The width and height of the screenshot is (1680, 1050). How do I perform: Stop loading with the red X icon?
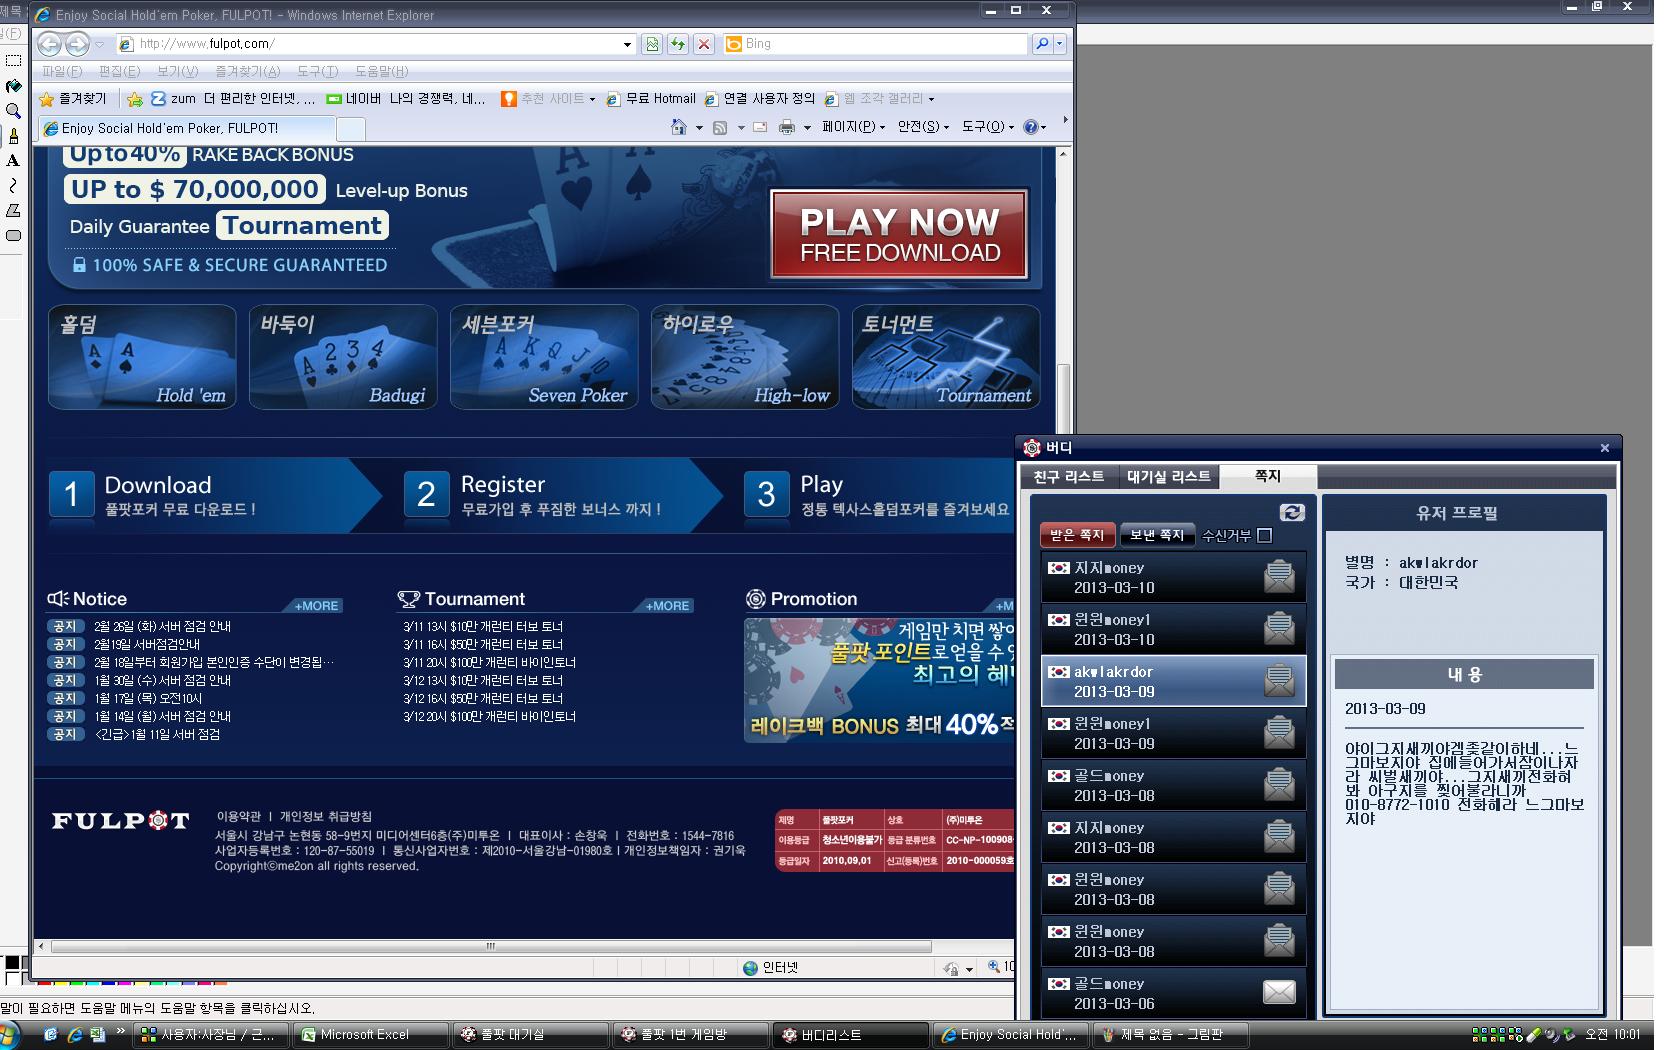pyautogui.click(x=704, y=44)
